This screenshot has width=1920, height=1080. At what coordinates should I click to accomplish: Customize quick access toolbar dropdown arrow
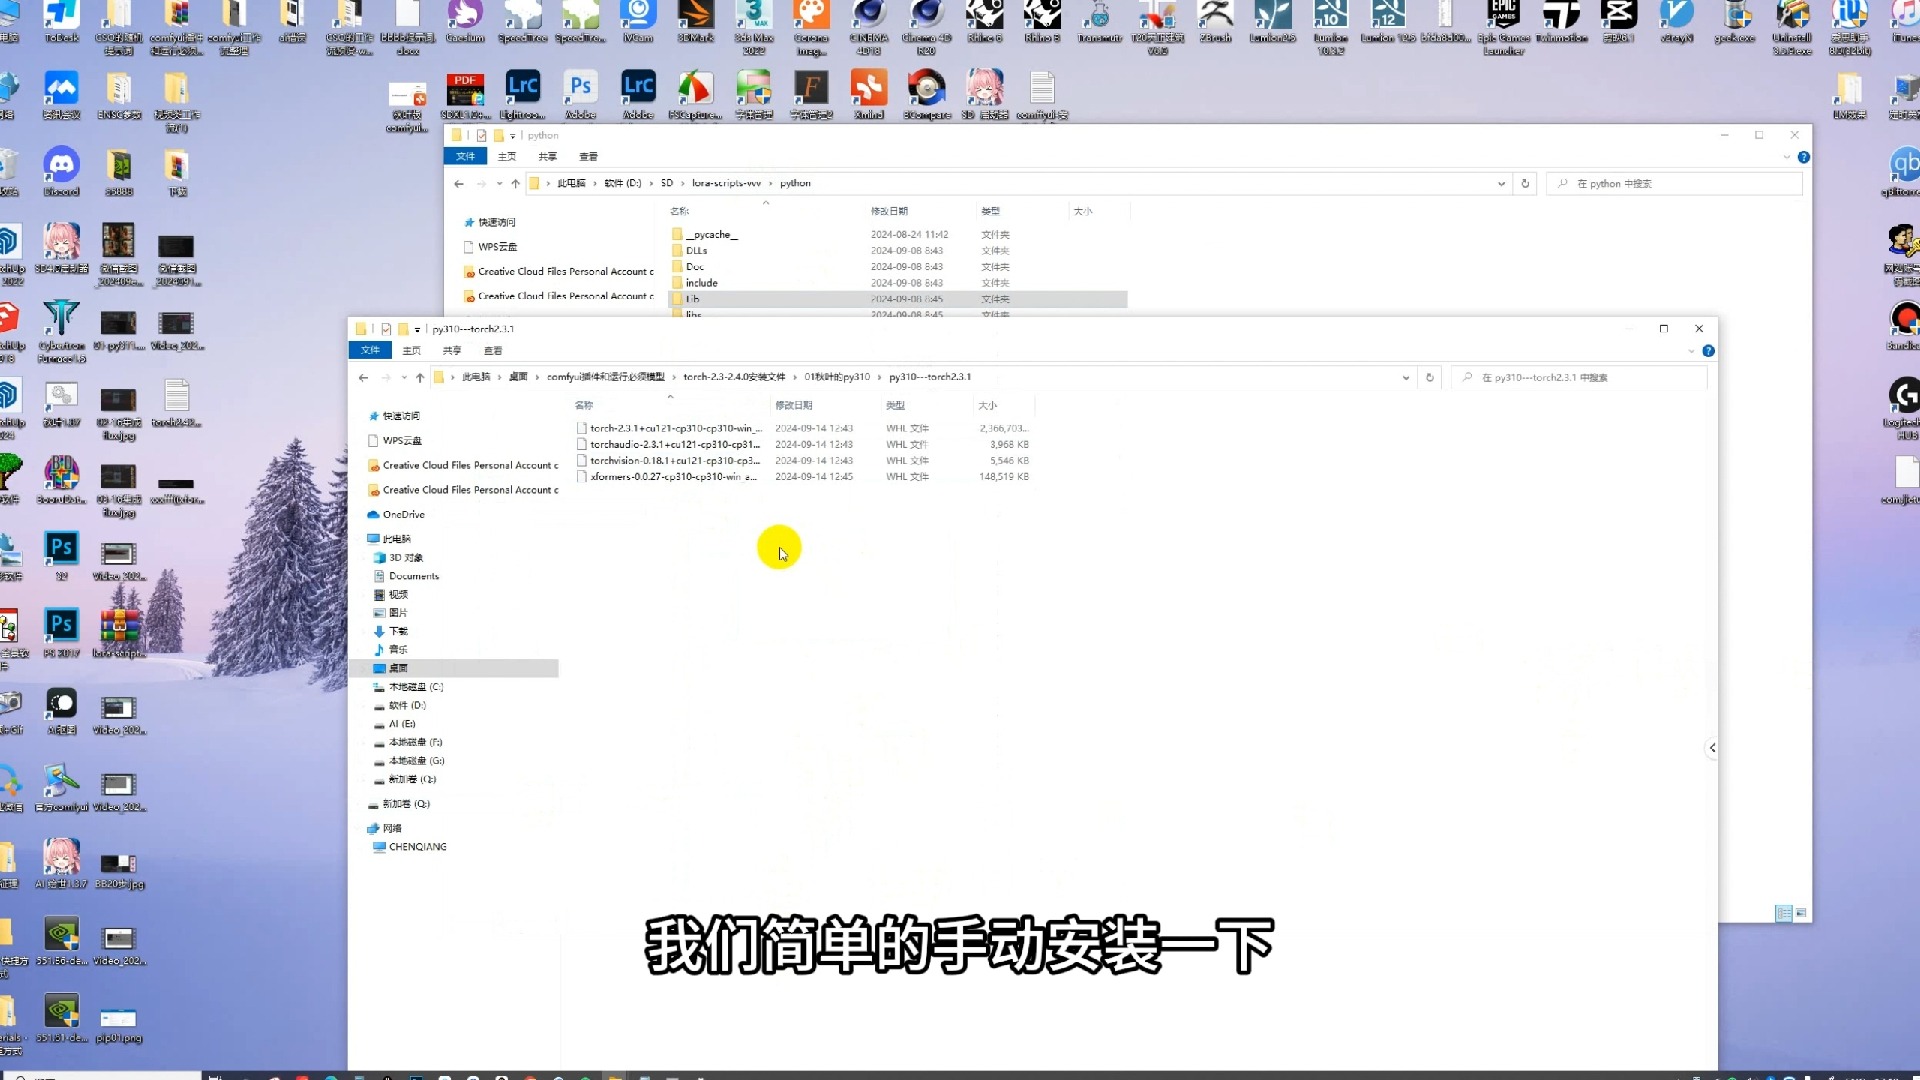pos(417,329)
